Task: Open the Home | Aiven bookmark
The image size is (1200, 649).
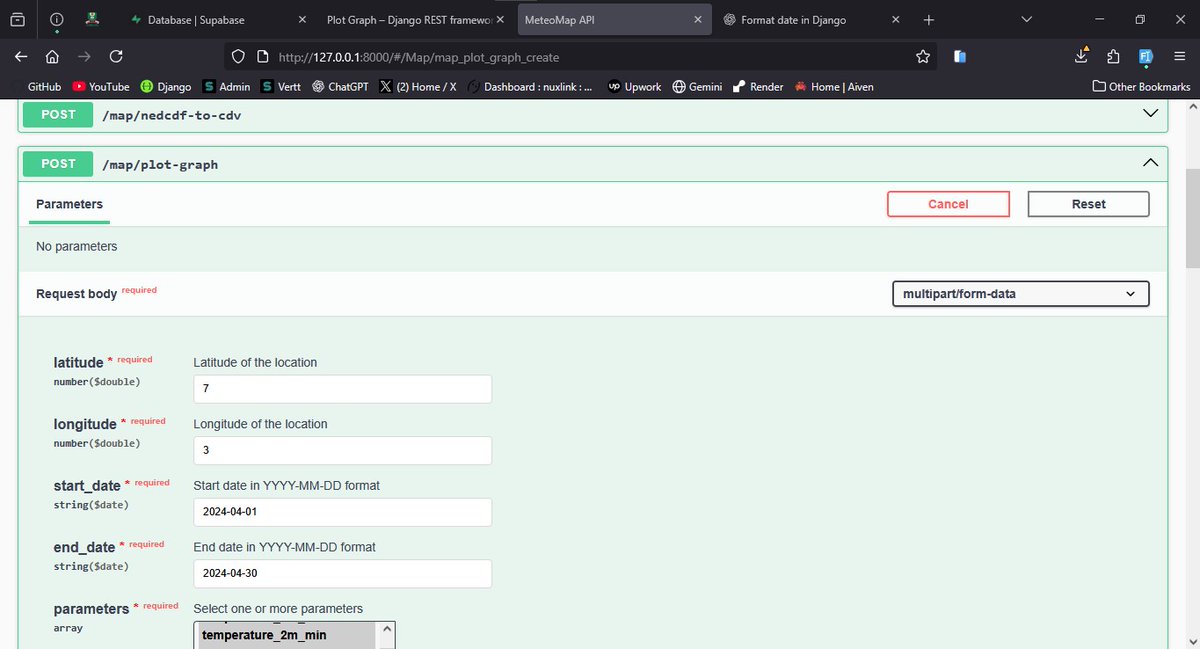Action: (834, 87)
